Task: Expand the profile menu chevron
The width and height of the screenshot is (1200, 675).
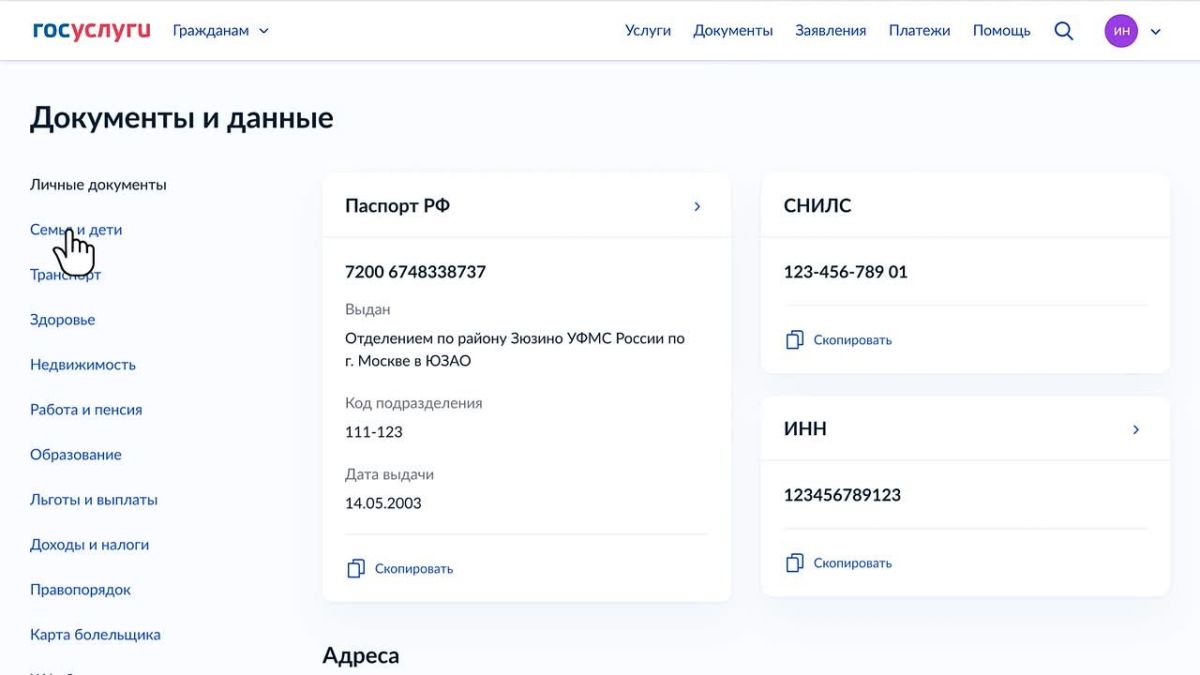Action: (x=1156, y=31)
